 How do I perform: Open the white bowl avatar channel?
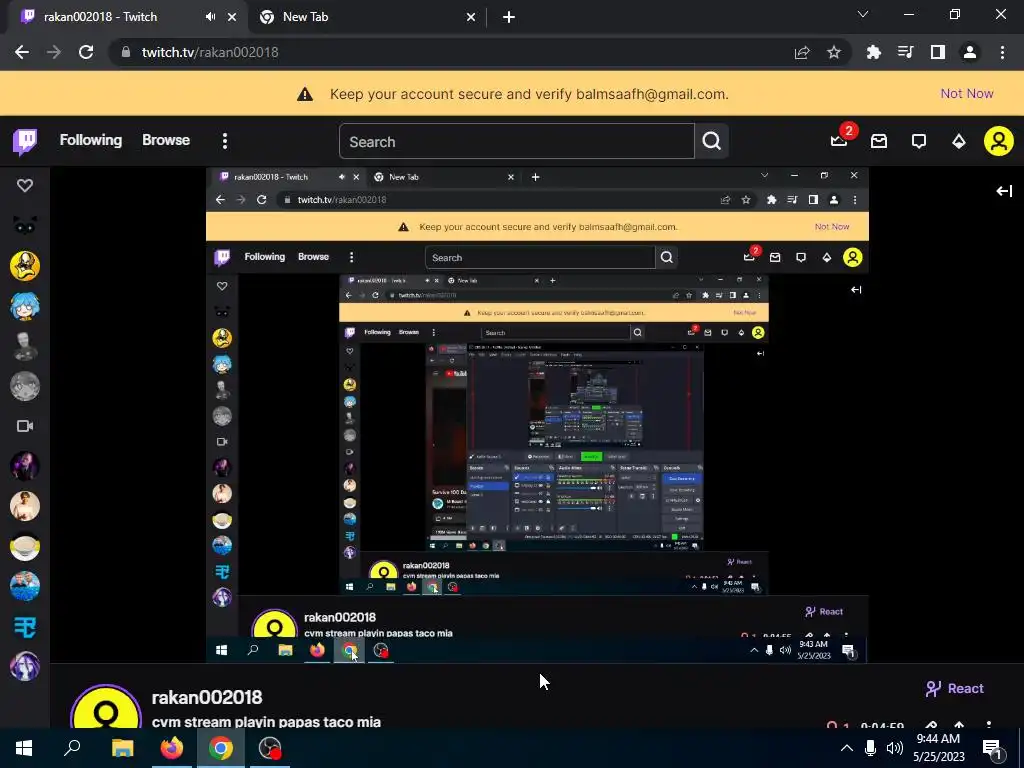tap(25, 547)
